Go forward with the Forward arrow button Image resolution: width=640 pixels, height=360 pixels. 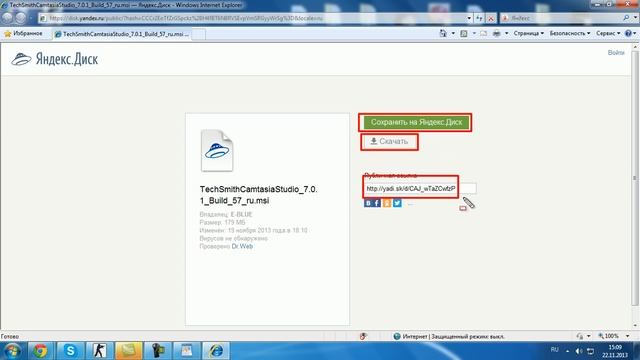pos(21,18)
